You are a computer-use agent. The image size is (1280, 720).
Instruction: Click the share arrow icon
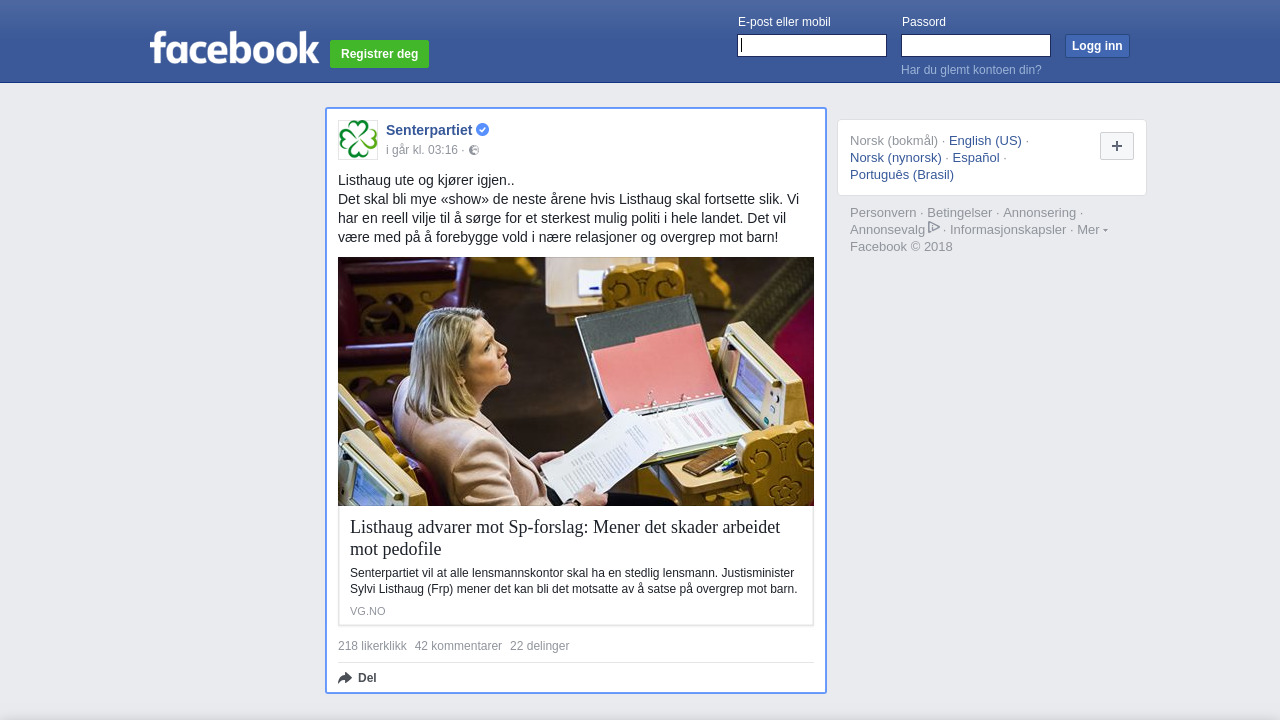(345, 678)
